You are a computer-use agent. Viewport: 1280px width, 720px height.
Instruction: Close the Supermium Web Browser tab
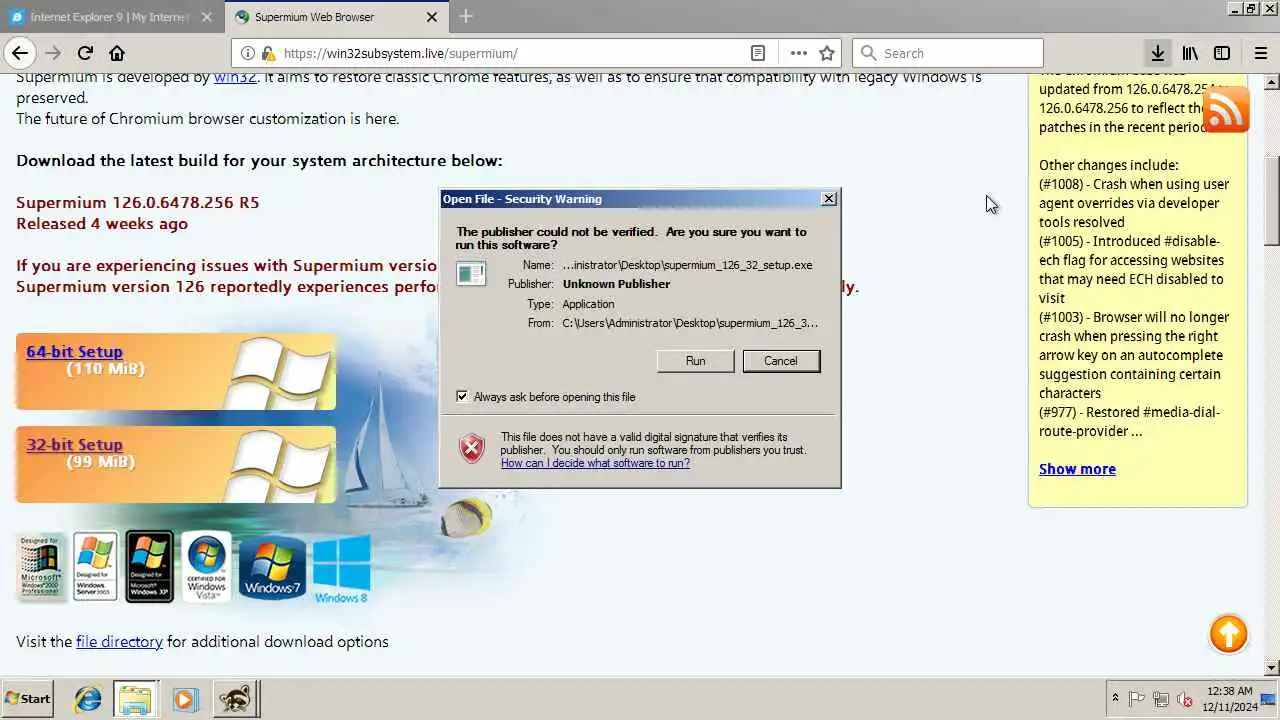click(x=432, y=17)
